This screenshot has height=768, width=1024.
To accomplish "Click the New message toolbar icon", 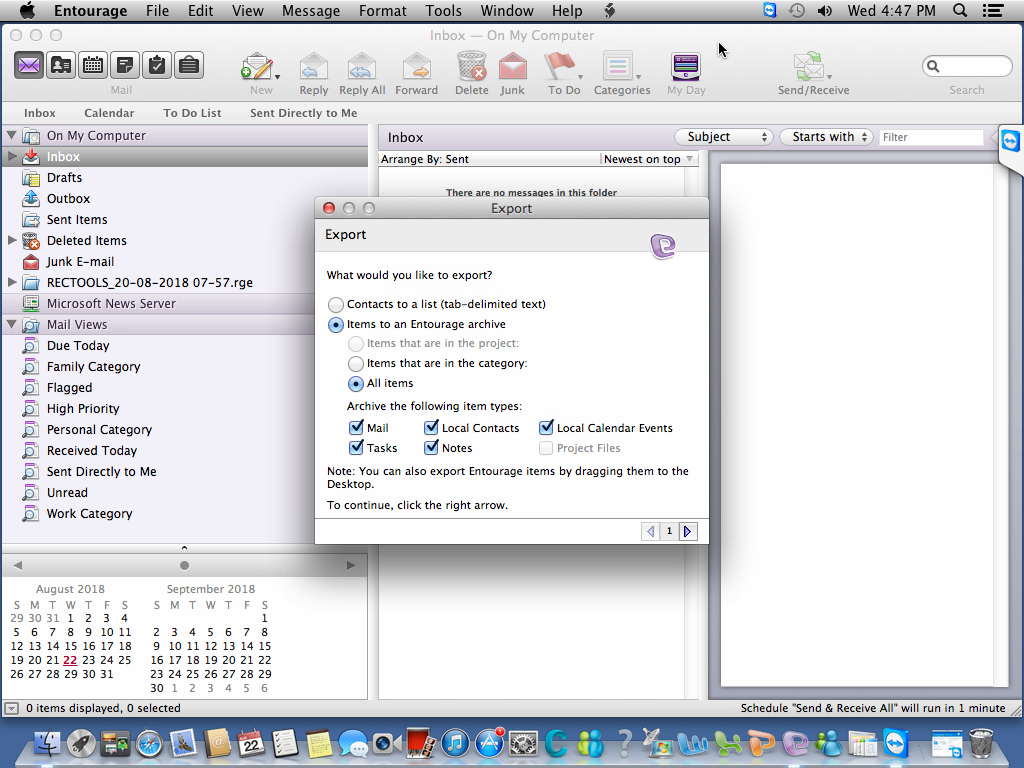I will click(x=257, y=67).
